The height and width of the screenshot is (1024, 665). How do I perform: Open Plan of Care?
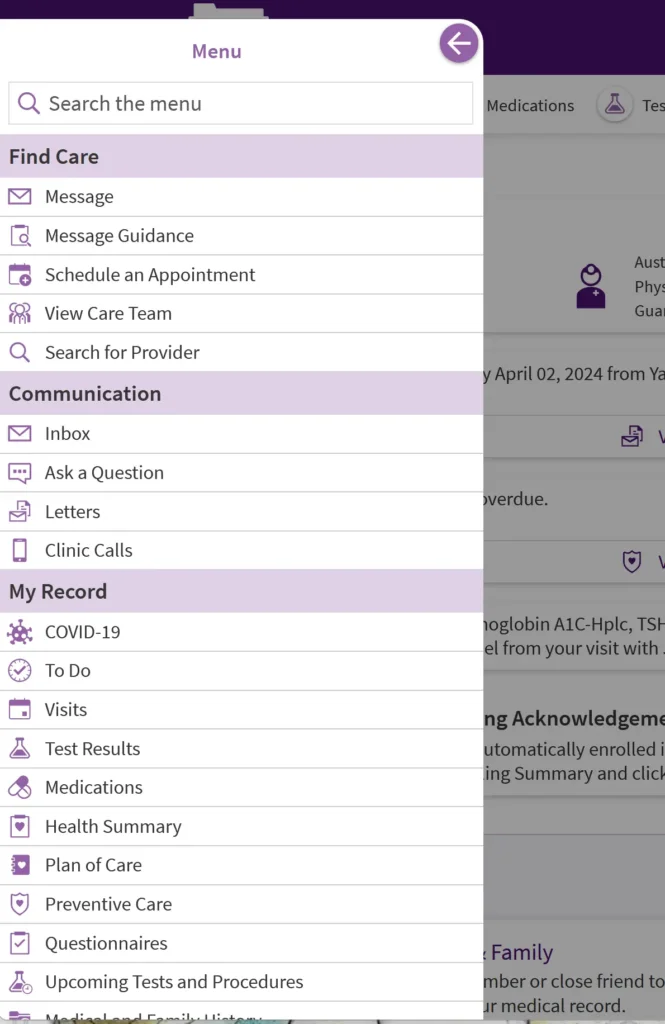point(242,865)
